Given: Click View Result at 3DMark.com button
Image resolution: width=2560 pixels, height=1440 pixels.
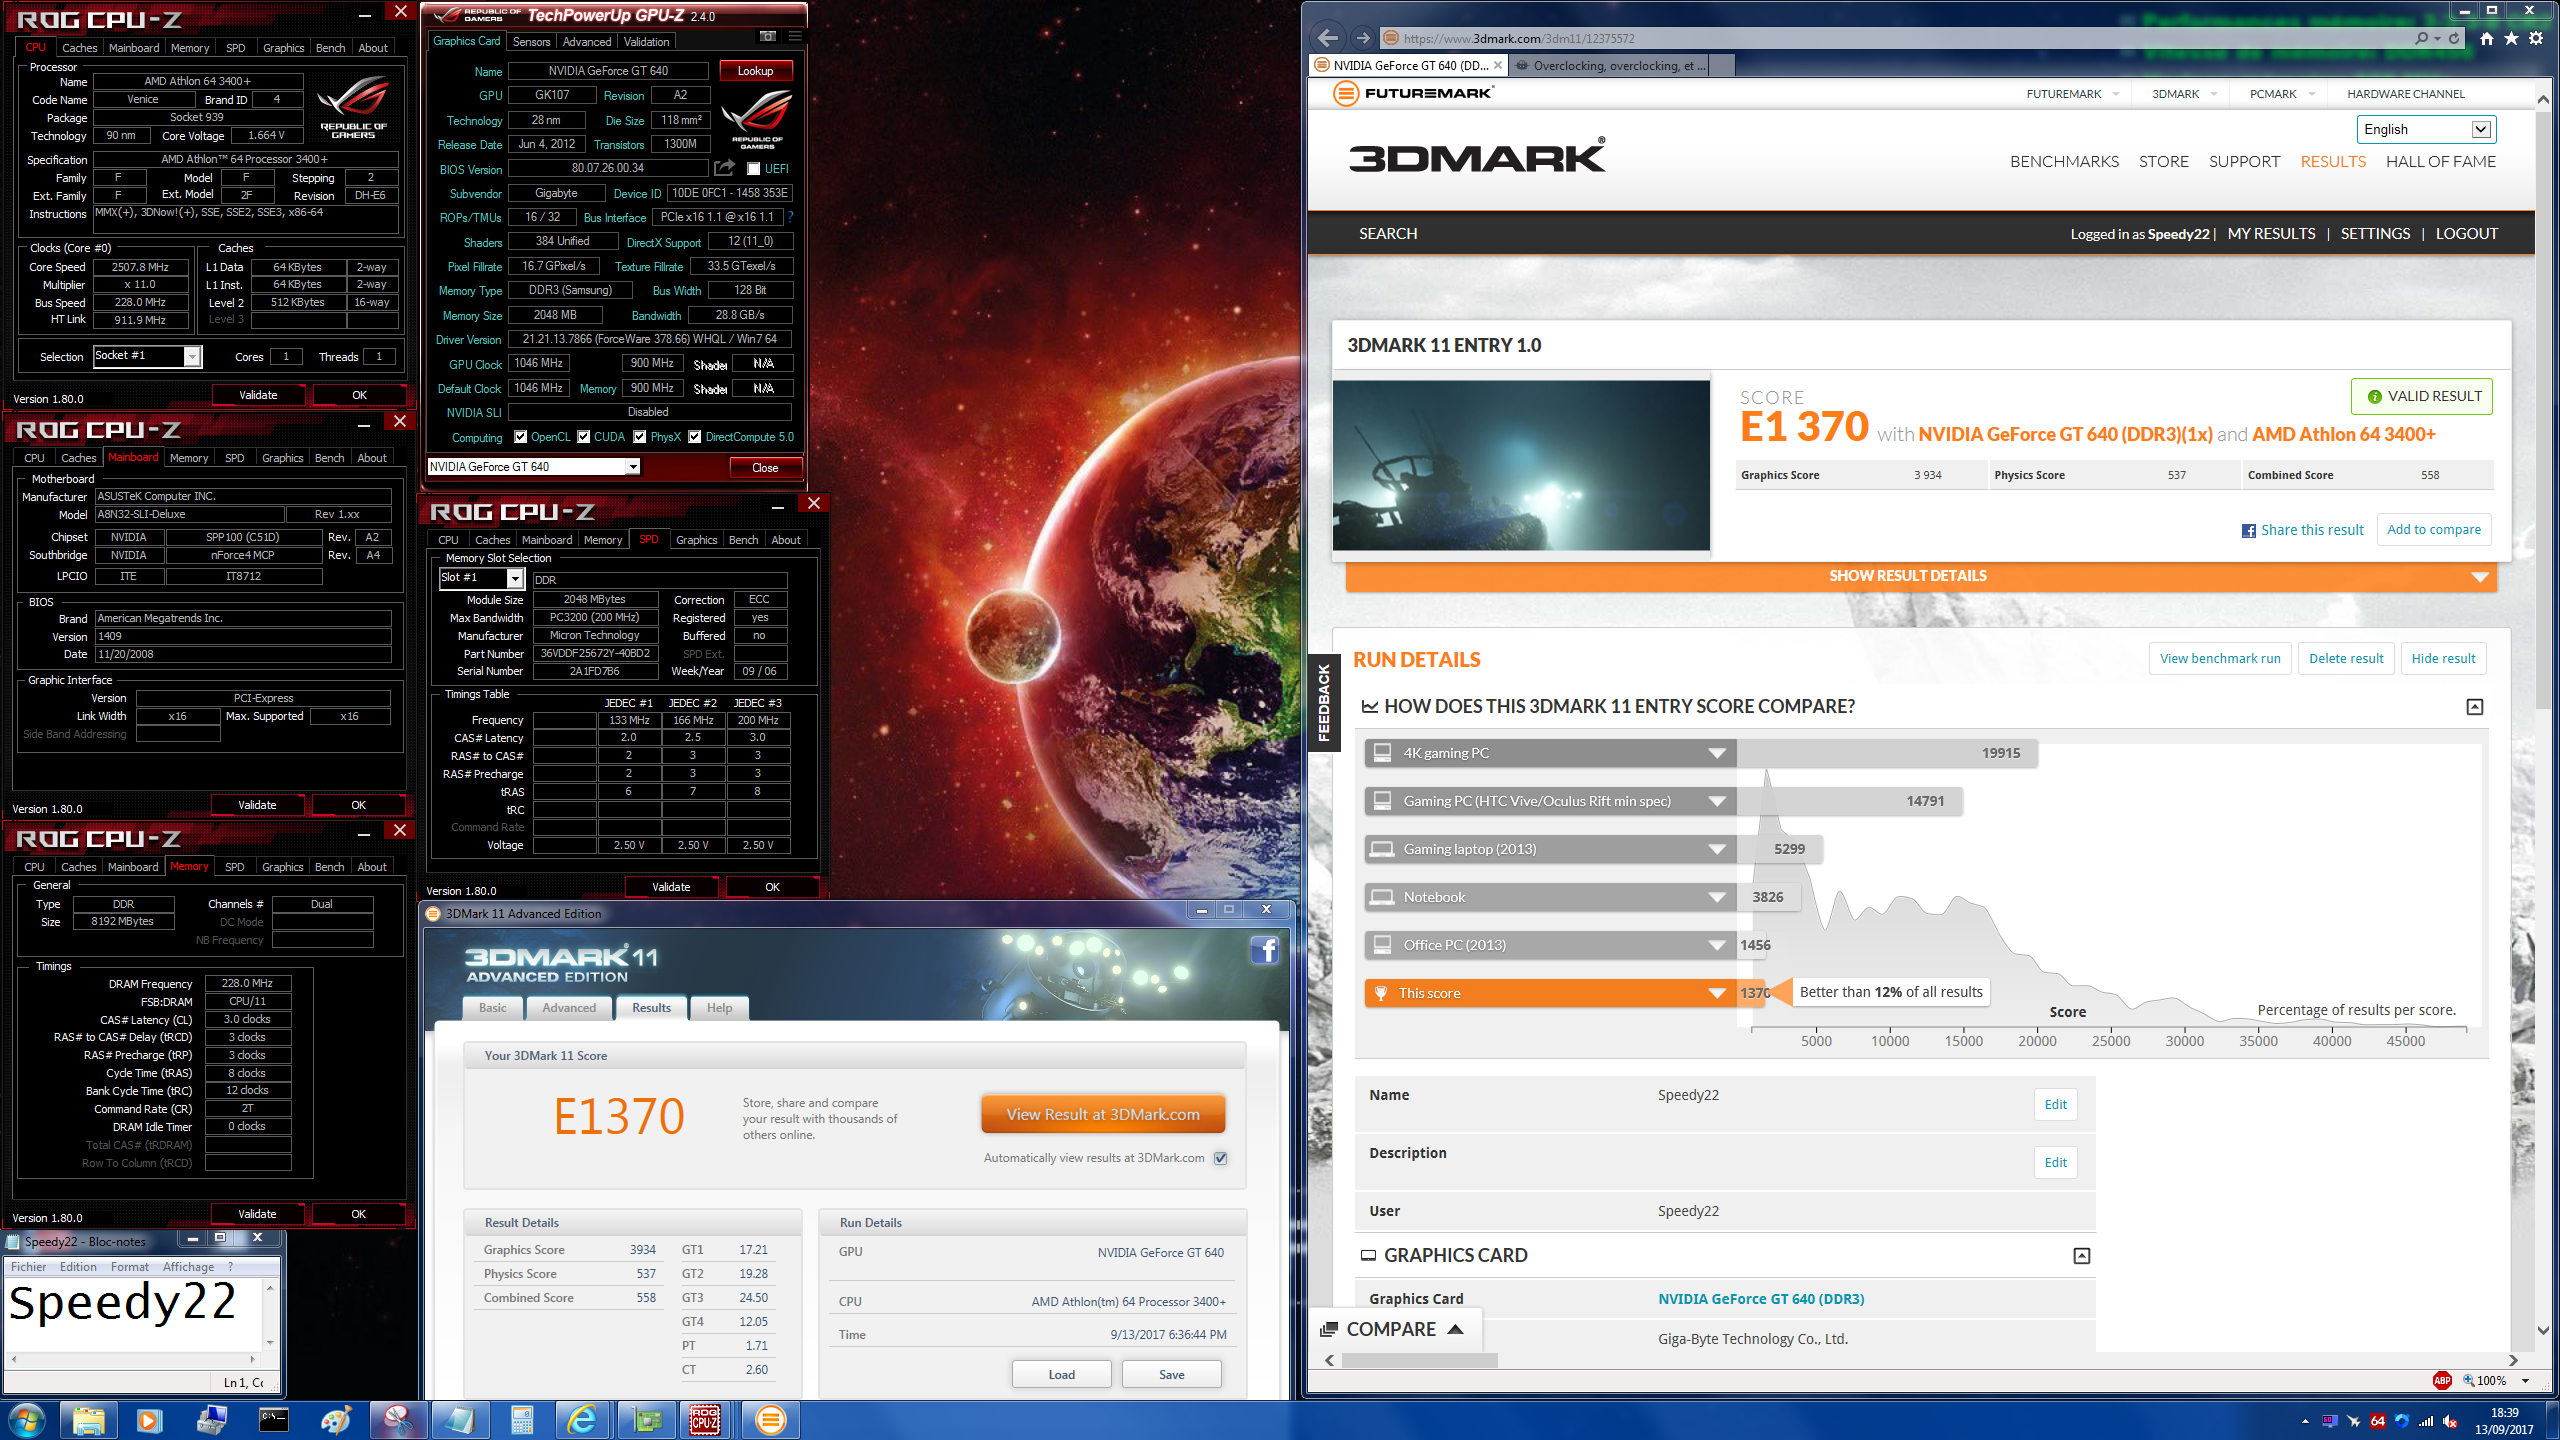Looking at the screenshot, I should (x=1102, y=1114).
